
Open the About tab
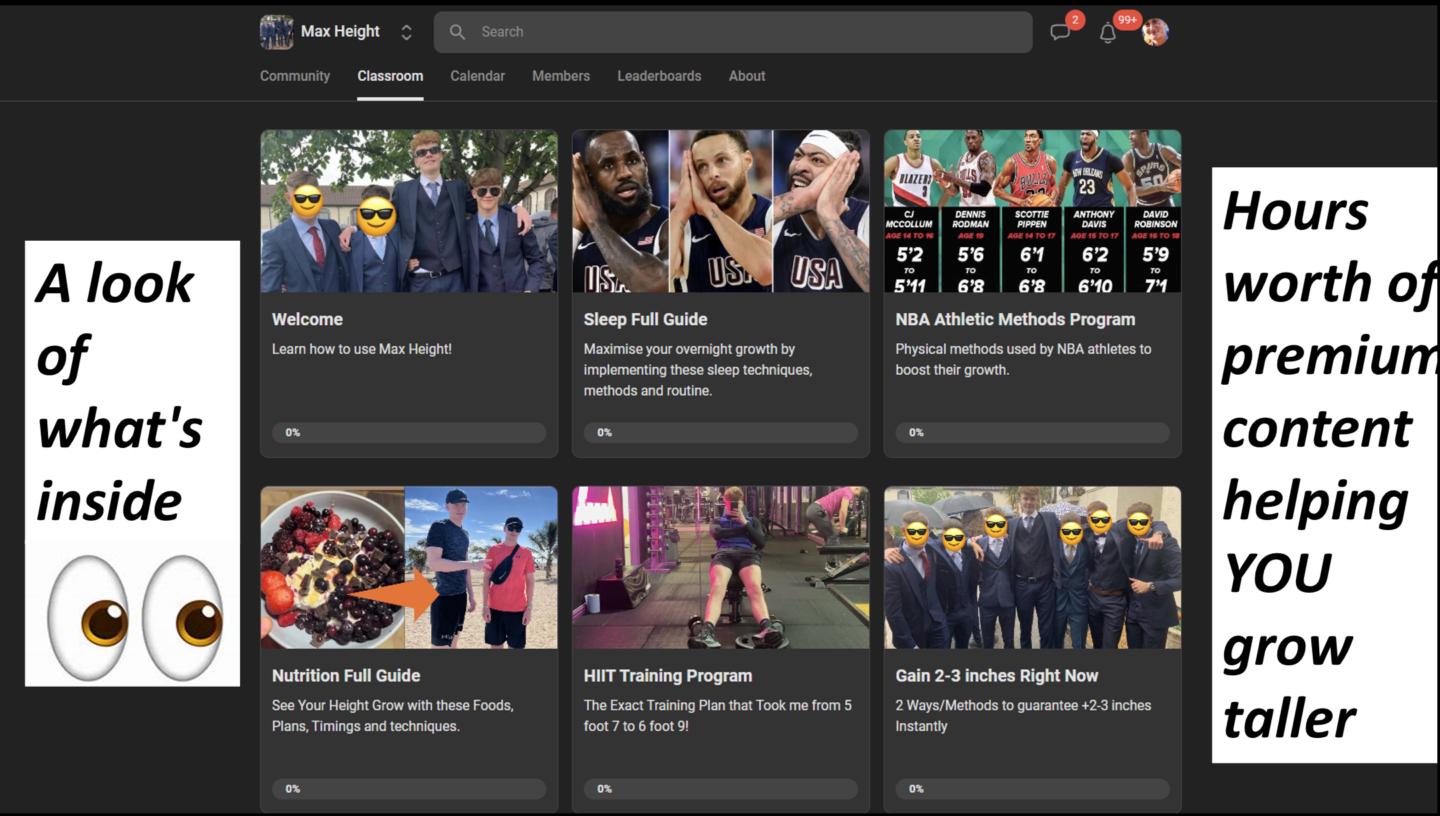[x=746, y=76]
